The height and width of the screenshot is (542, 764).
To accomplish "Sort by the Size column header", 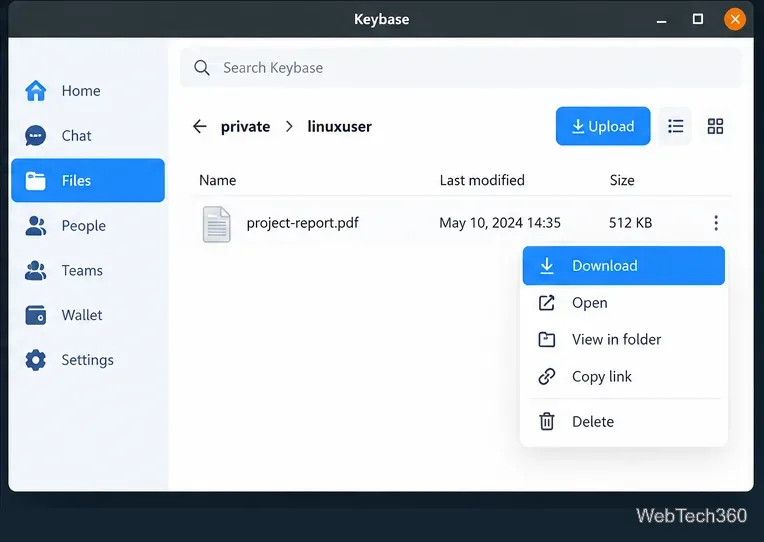I will point(622,180).
